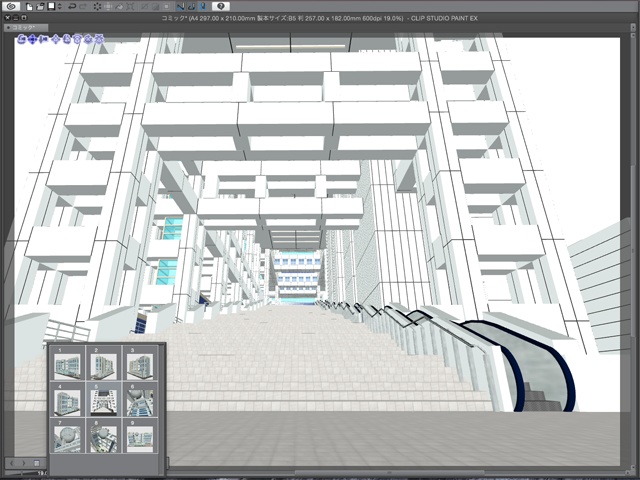Select the object 3D rotate manipulator icon
The height and width of the screenshot is (480, 640).
(67, 39)
